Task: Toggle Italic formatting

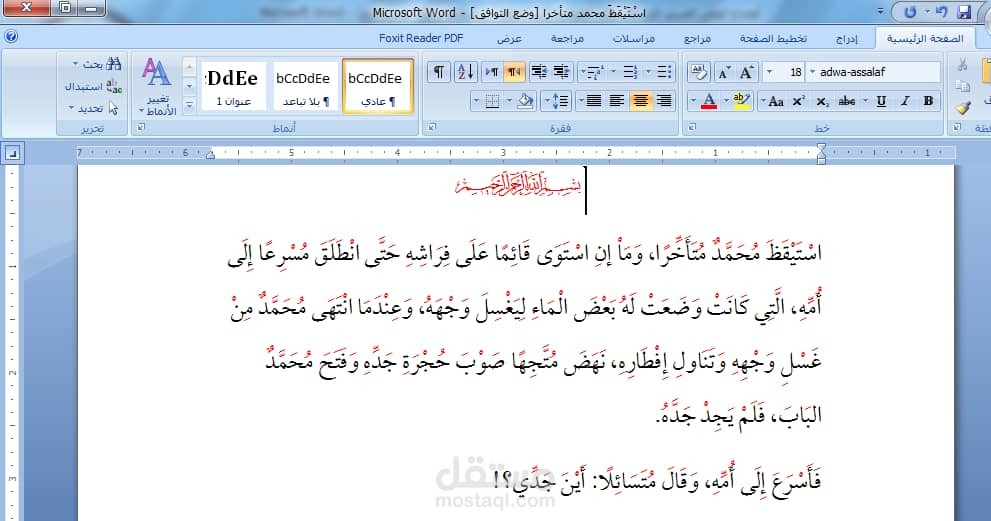Action: point(905,101)
